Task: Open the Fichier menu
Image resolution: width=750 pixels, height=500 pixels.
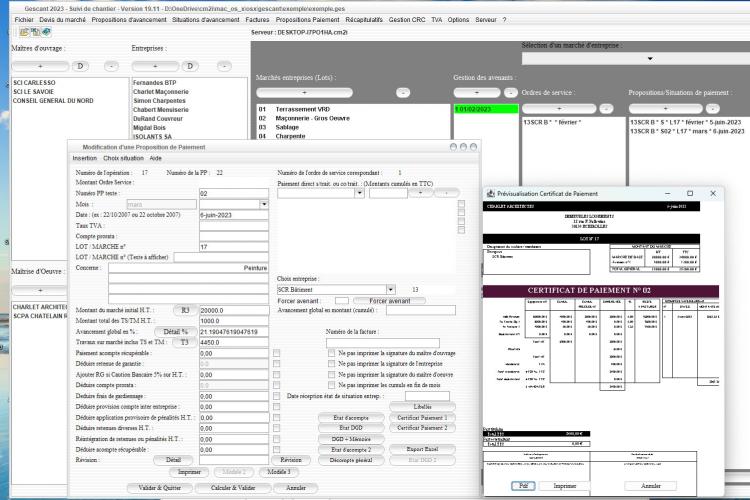Action: pyautogui.click(x=24, y=20)
